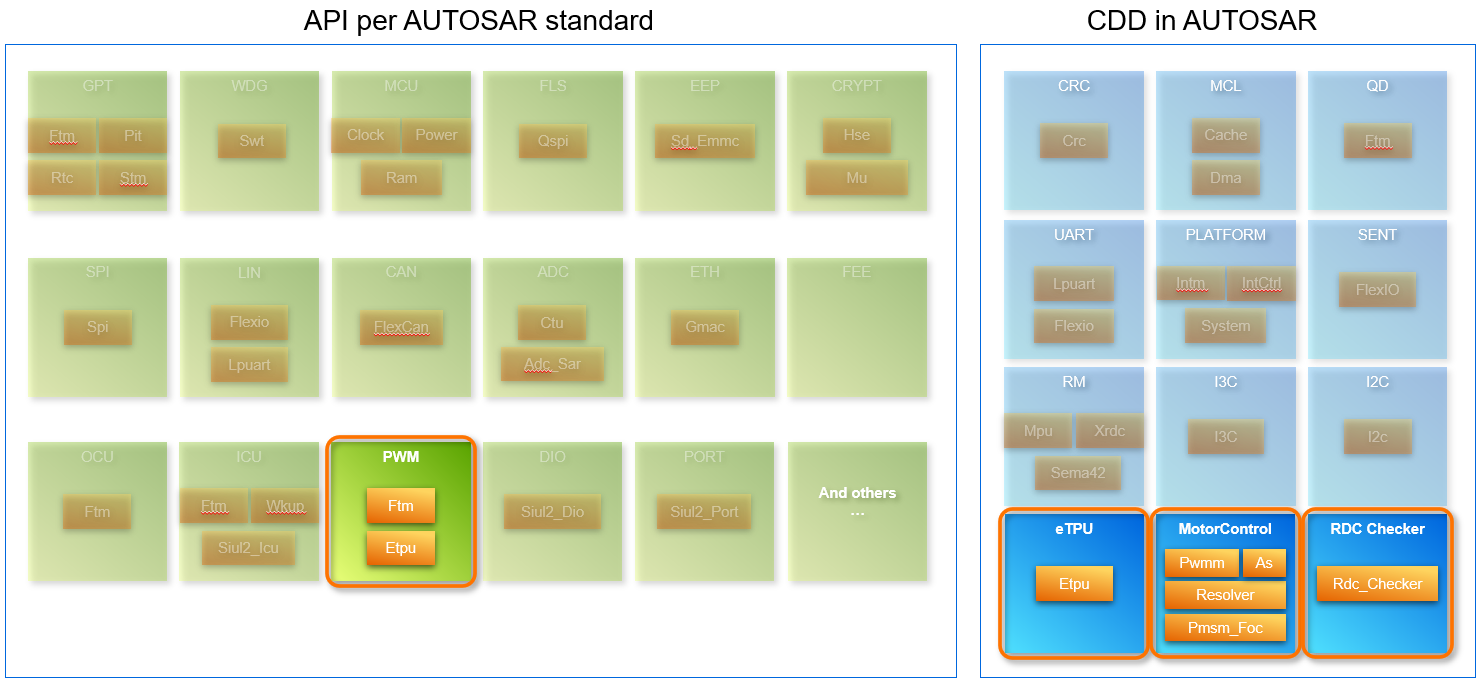Click the IntCtrl link in PLATFORM
The height and width of the screenshot is (681, 1480).
[1261, 284]
